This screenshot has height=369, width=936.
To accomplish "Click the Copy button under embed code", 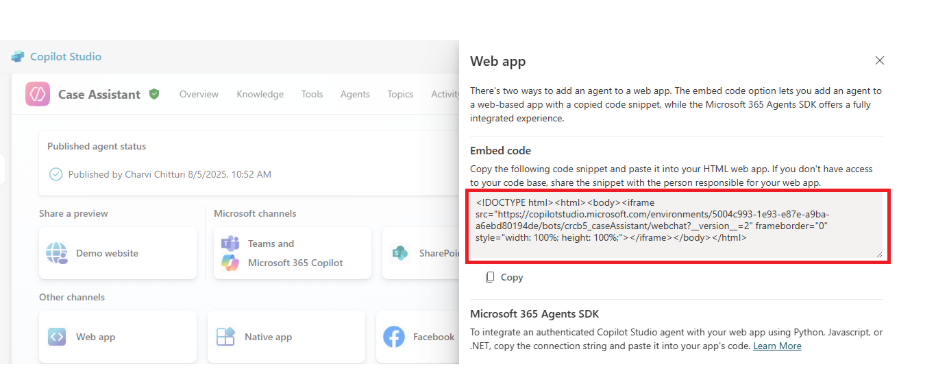I will (504, 277).
